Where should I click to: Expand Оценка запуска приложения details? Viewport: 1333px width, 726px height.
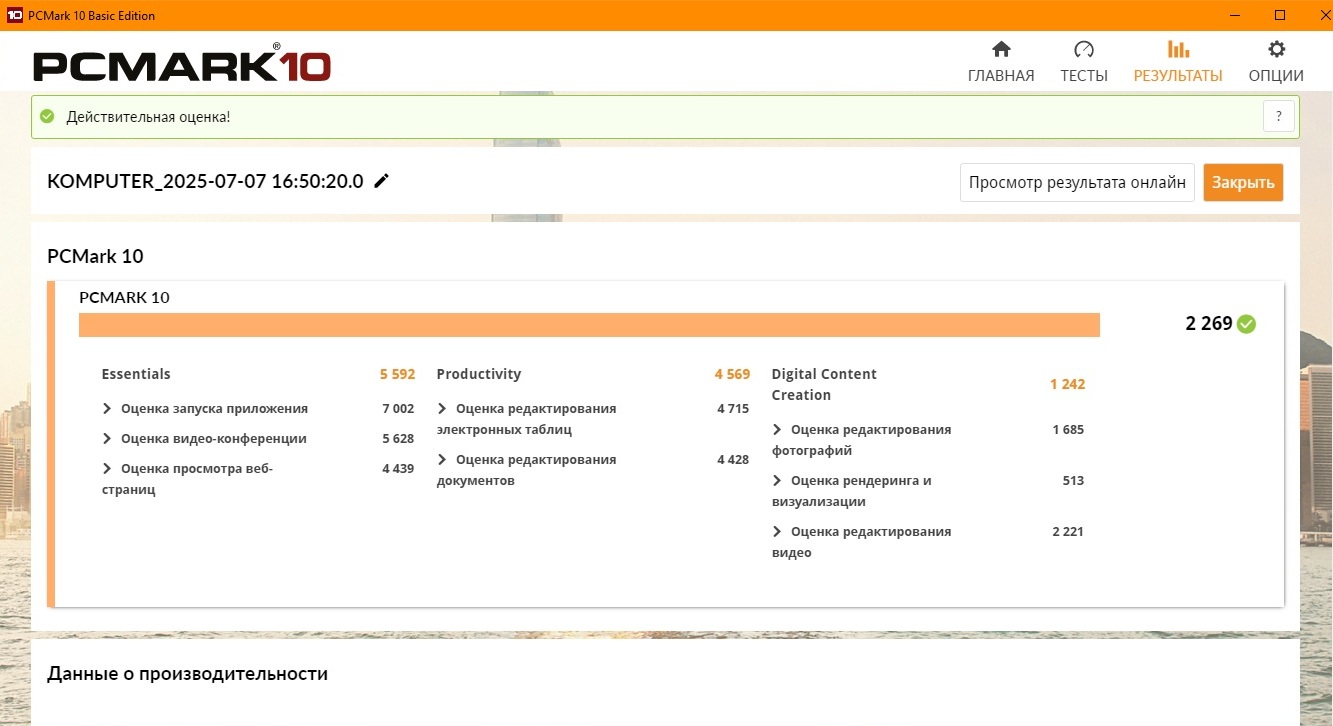(107, 409)
